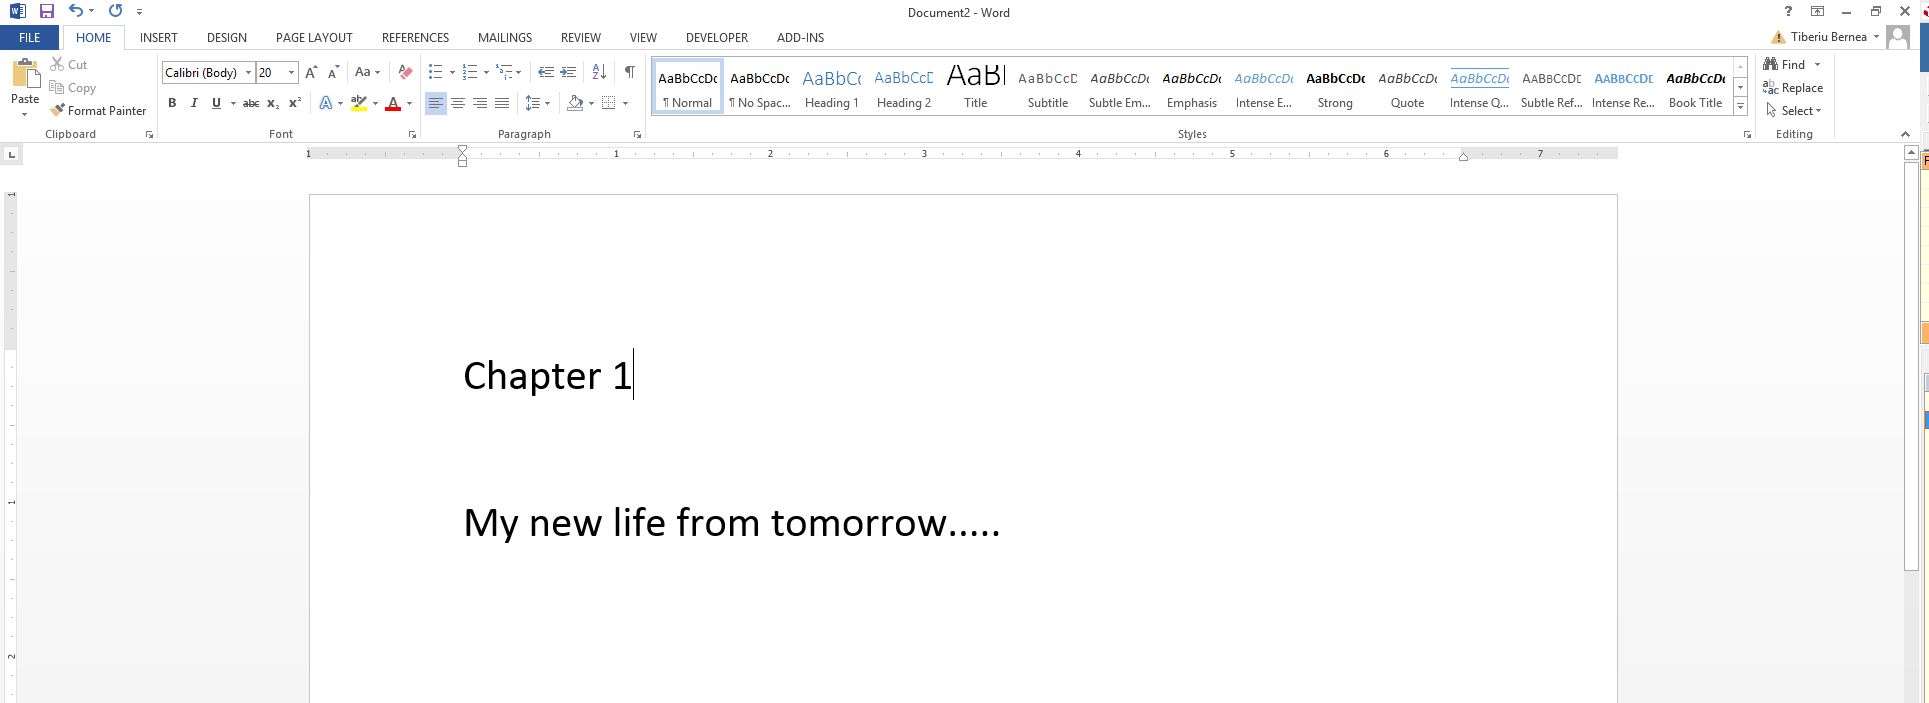Grow font size with the larger A icon
This screenshot has width=1929, height=703.
coord(311,72)
